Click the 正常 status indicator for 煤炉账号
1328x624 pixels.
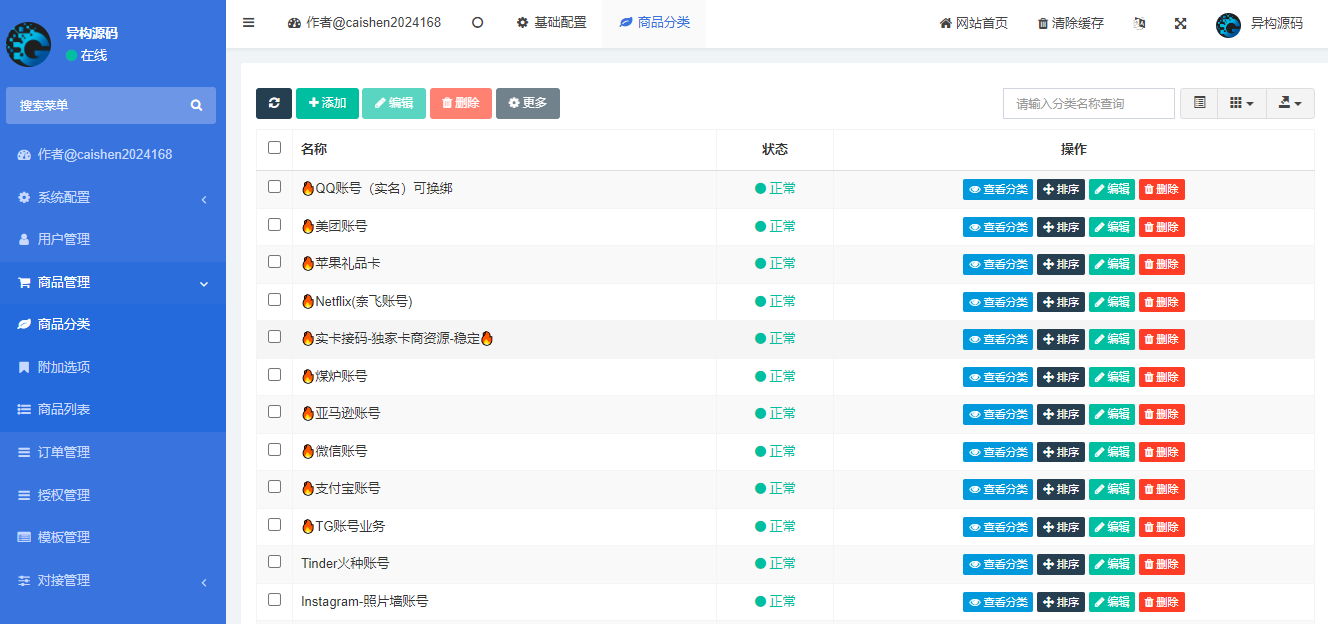[774, 376]
